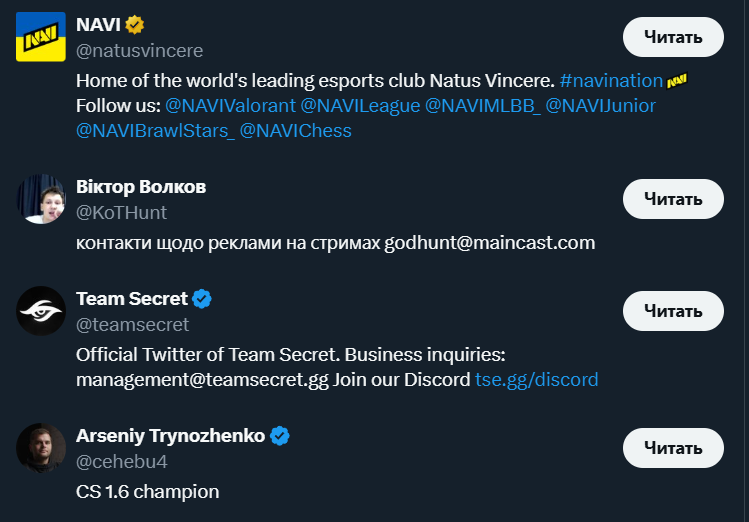Visit @NAVIMLBB_ mention link
The height and width of the screenshot is (522, 749).
click(482, 105)
